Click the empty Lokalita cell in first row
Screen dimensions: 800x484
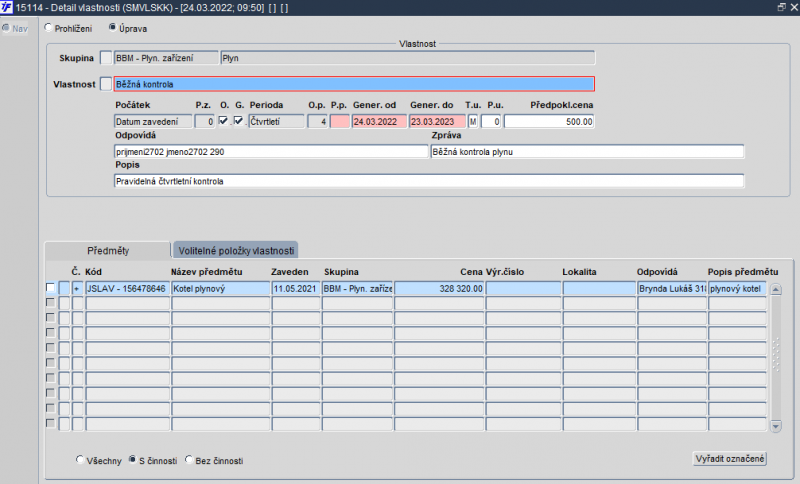pyautogui.click(x=599, y=288)
